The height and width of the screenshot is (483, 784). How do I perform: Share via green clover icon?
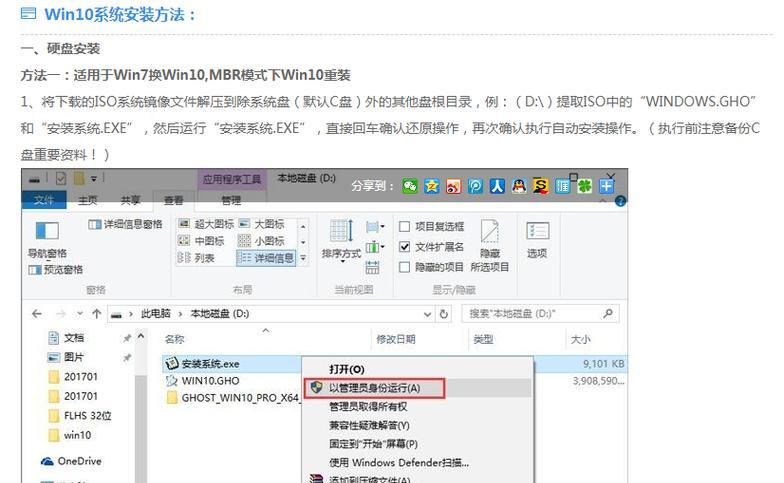tap(584, 186)
